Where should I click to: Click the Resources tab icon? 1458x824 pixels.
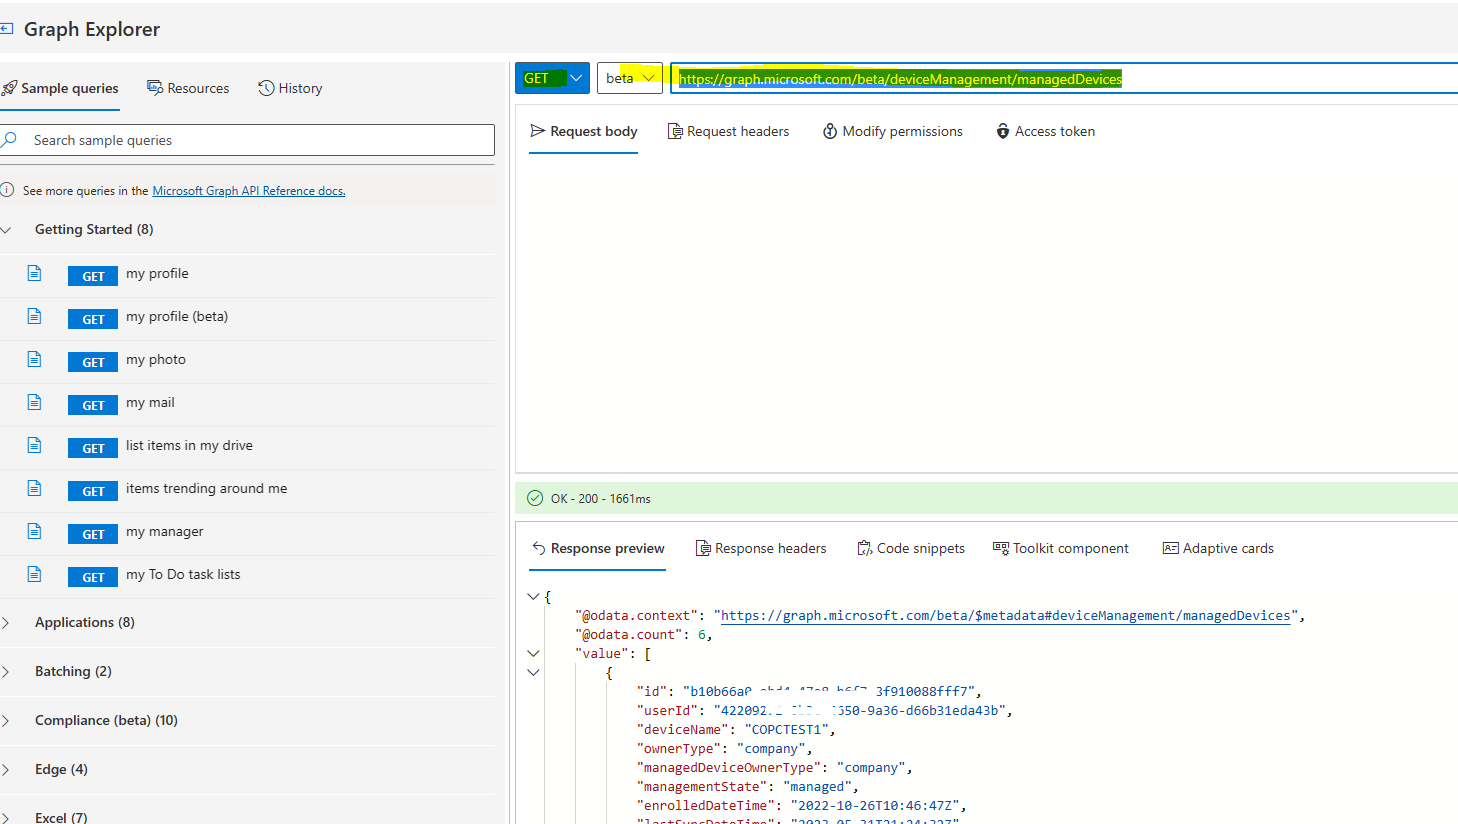pyautogui.click(x=155, y=88)
